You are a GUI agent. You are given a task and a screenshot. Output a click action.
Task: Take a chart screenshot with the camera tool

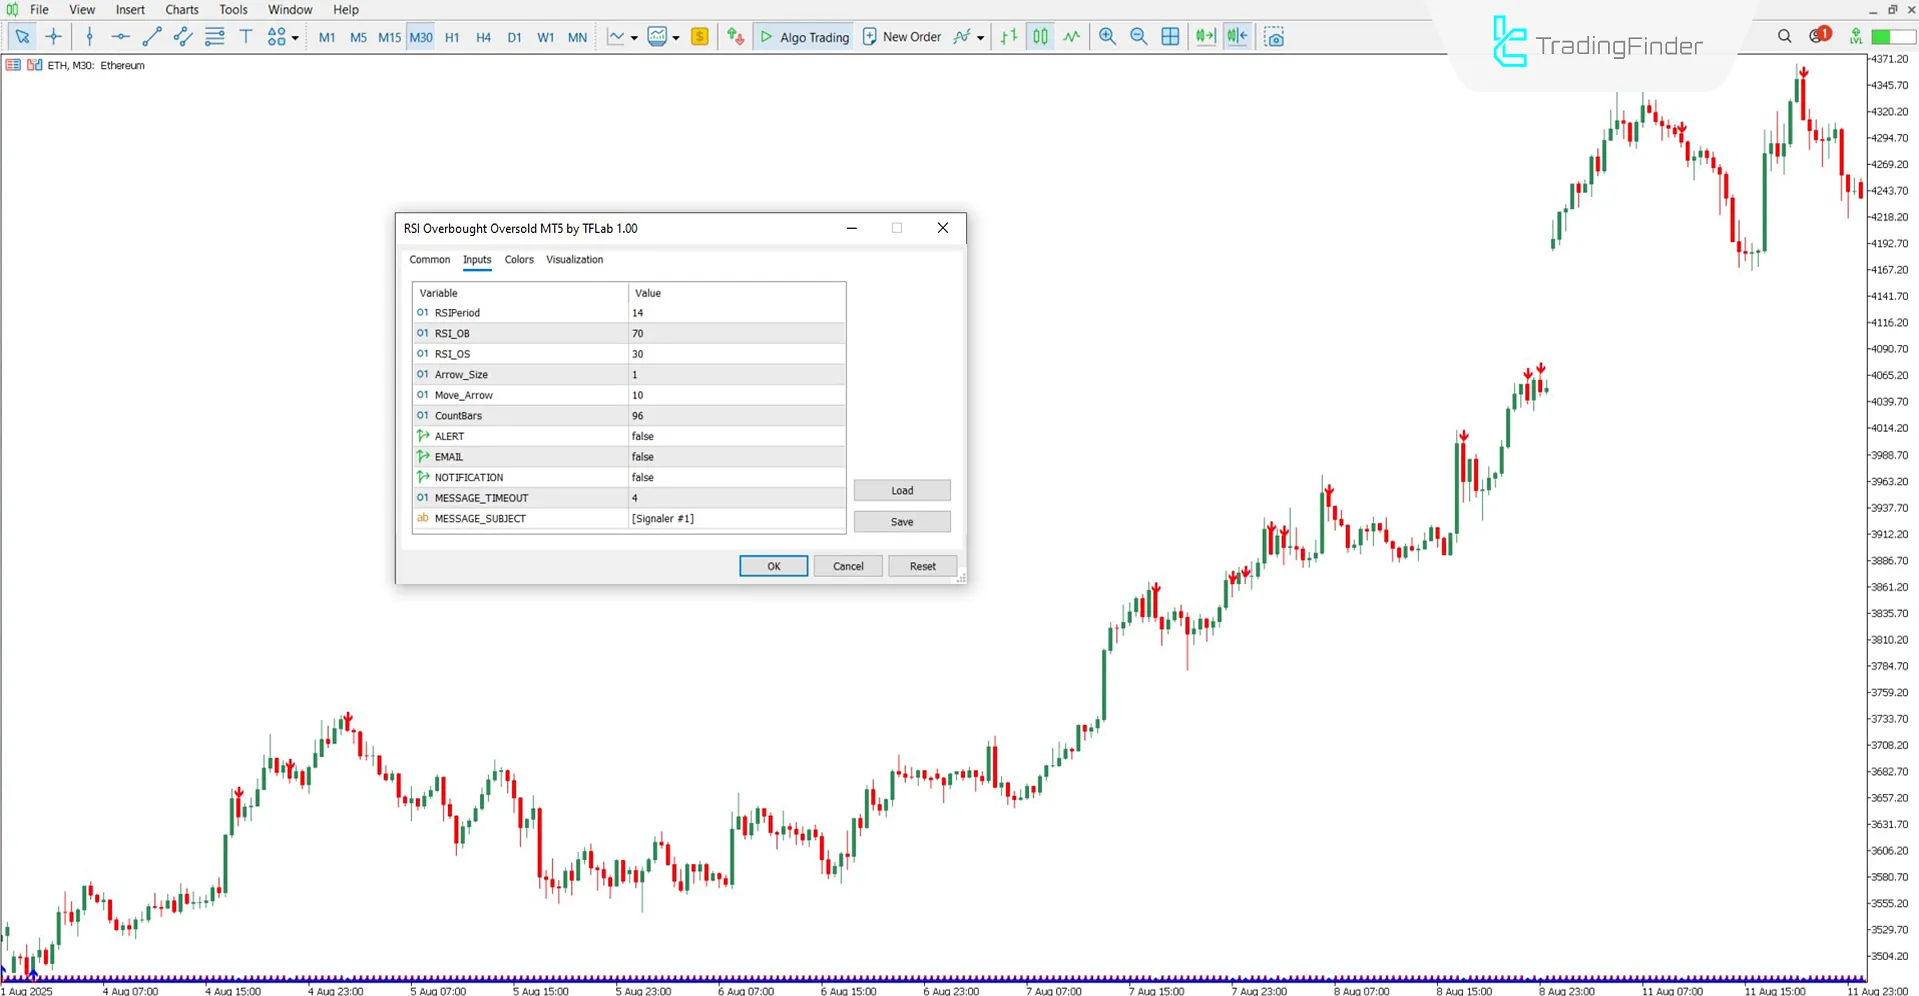coord(1275,37)
